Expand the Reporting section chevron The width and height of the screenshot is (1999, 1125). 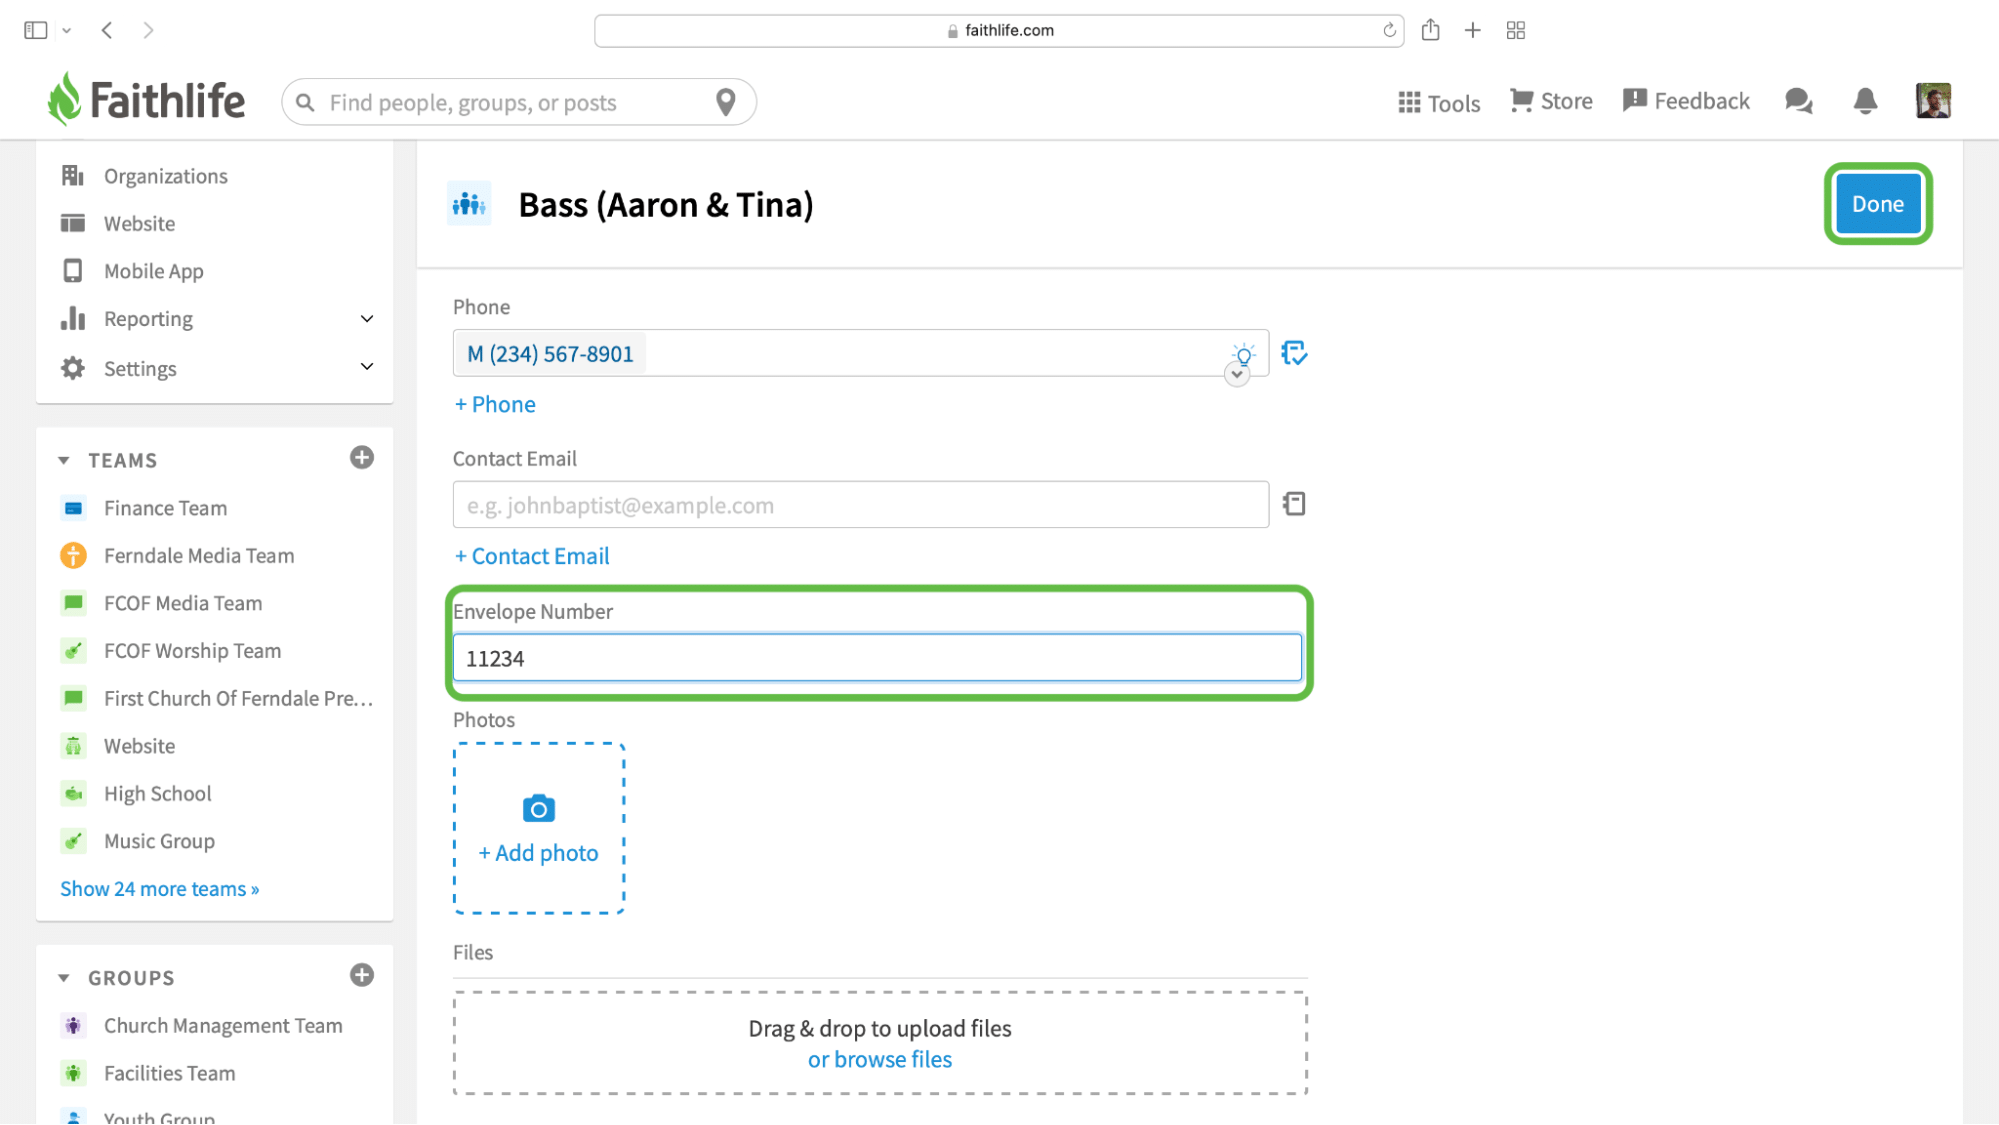tap(367, 319)
